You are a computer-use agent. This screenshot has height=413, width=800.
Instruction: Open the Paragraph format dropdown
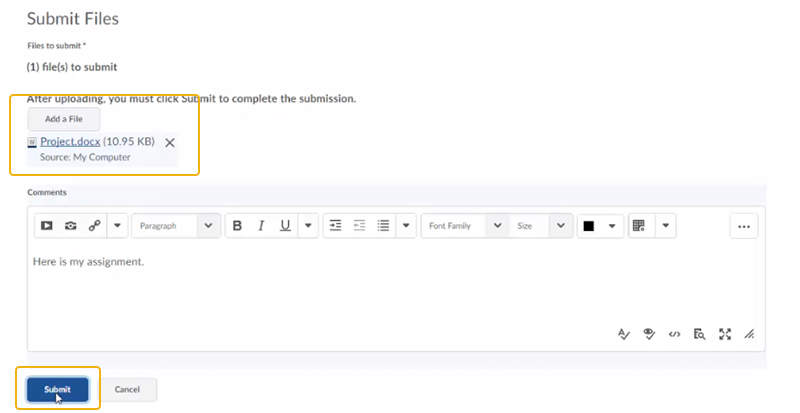pyautogui.click(x=176, y=226)
